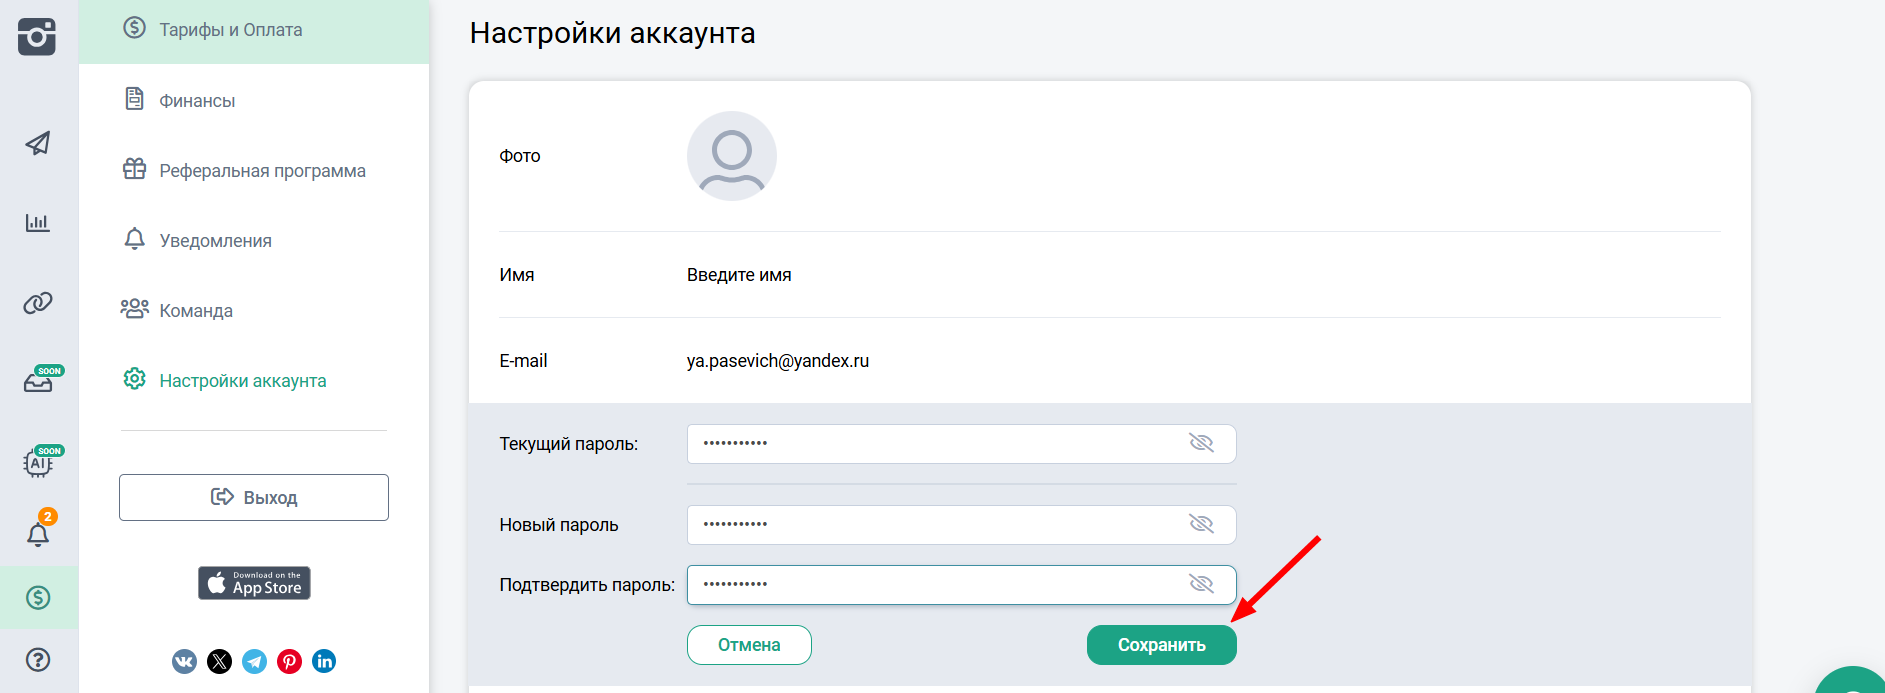
Task: Show the current password with eye icon
Action: coord(1201,443)
